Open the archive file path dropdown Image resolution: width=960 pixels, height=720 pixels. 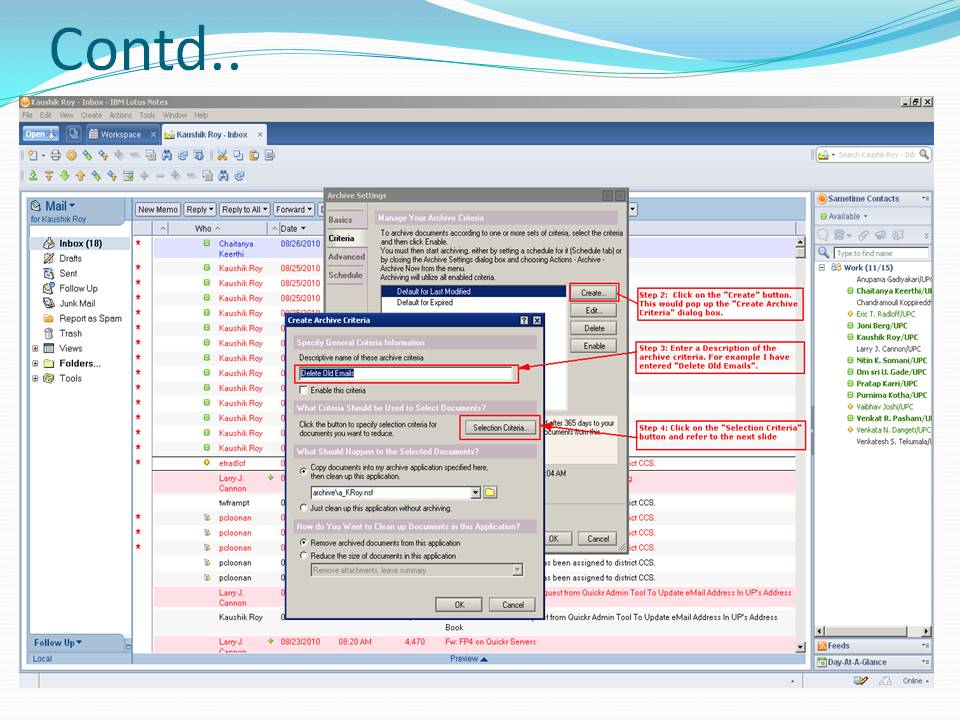point(475,492)
